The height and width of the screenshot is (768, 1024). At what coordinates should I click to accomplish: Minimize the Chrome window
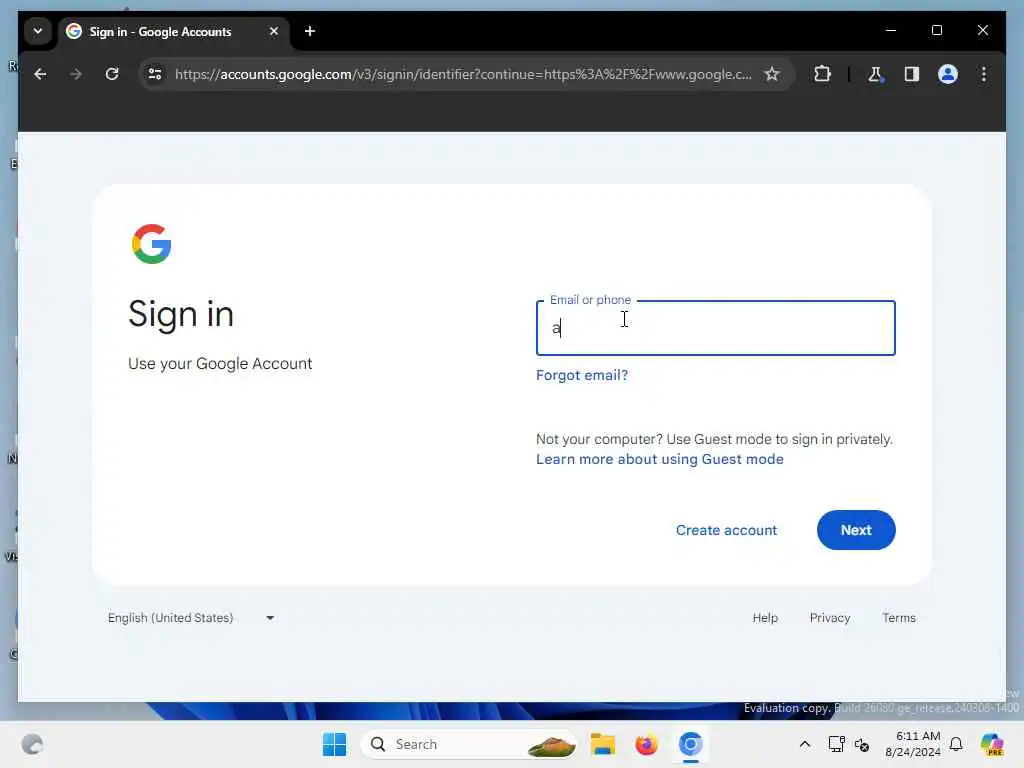coord(891,31)
